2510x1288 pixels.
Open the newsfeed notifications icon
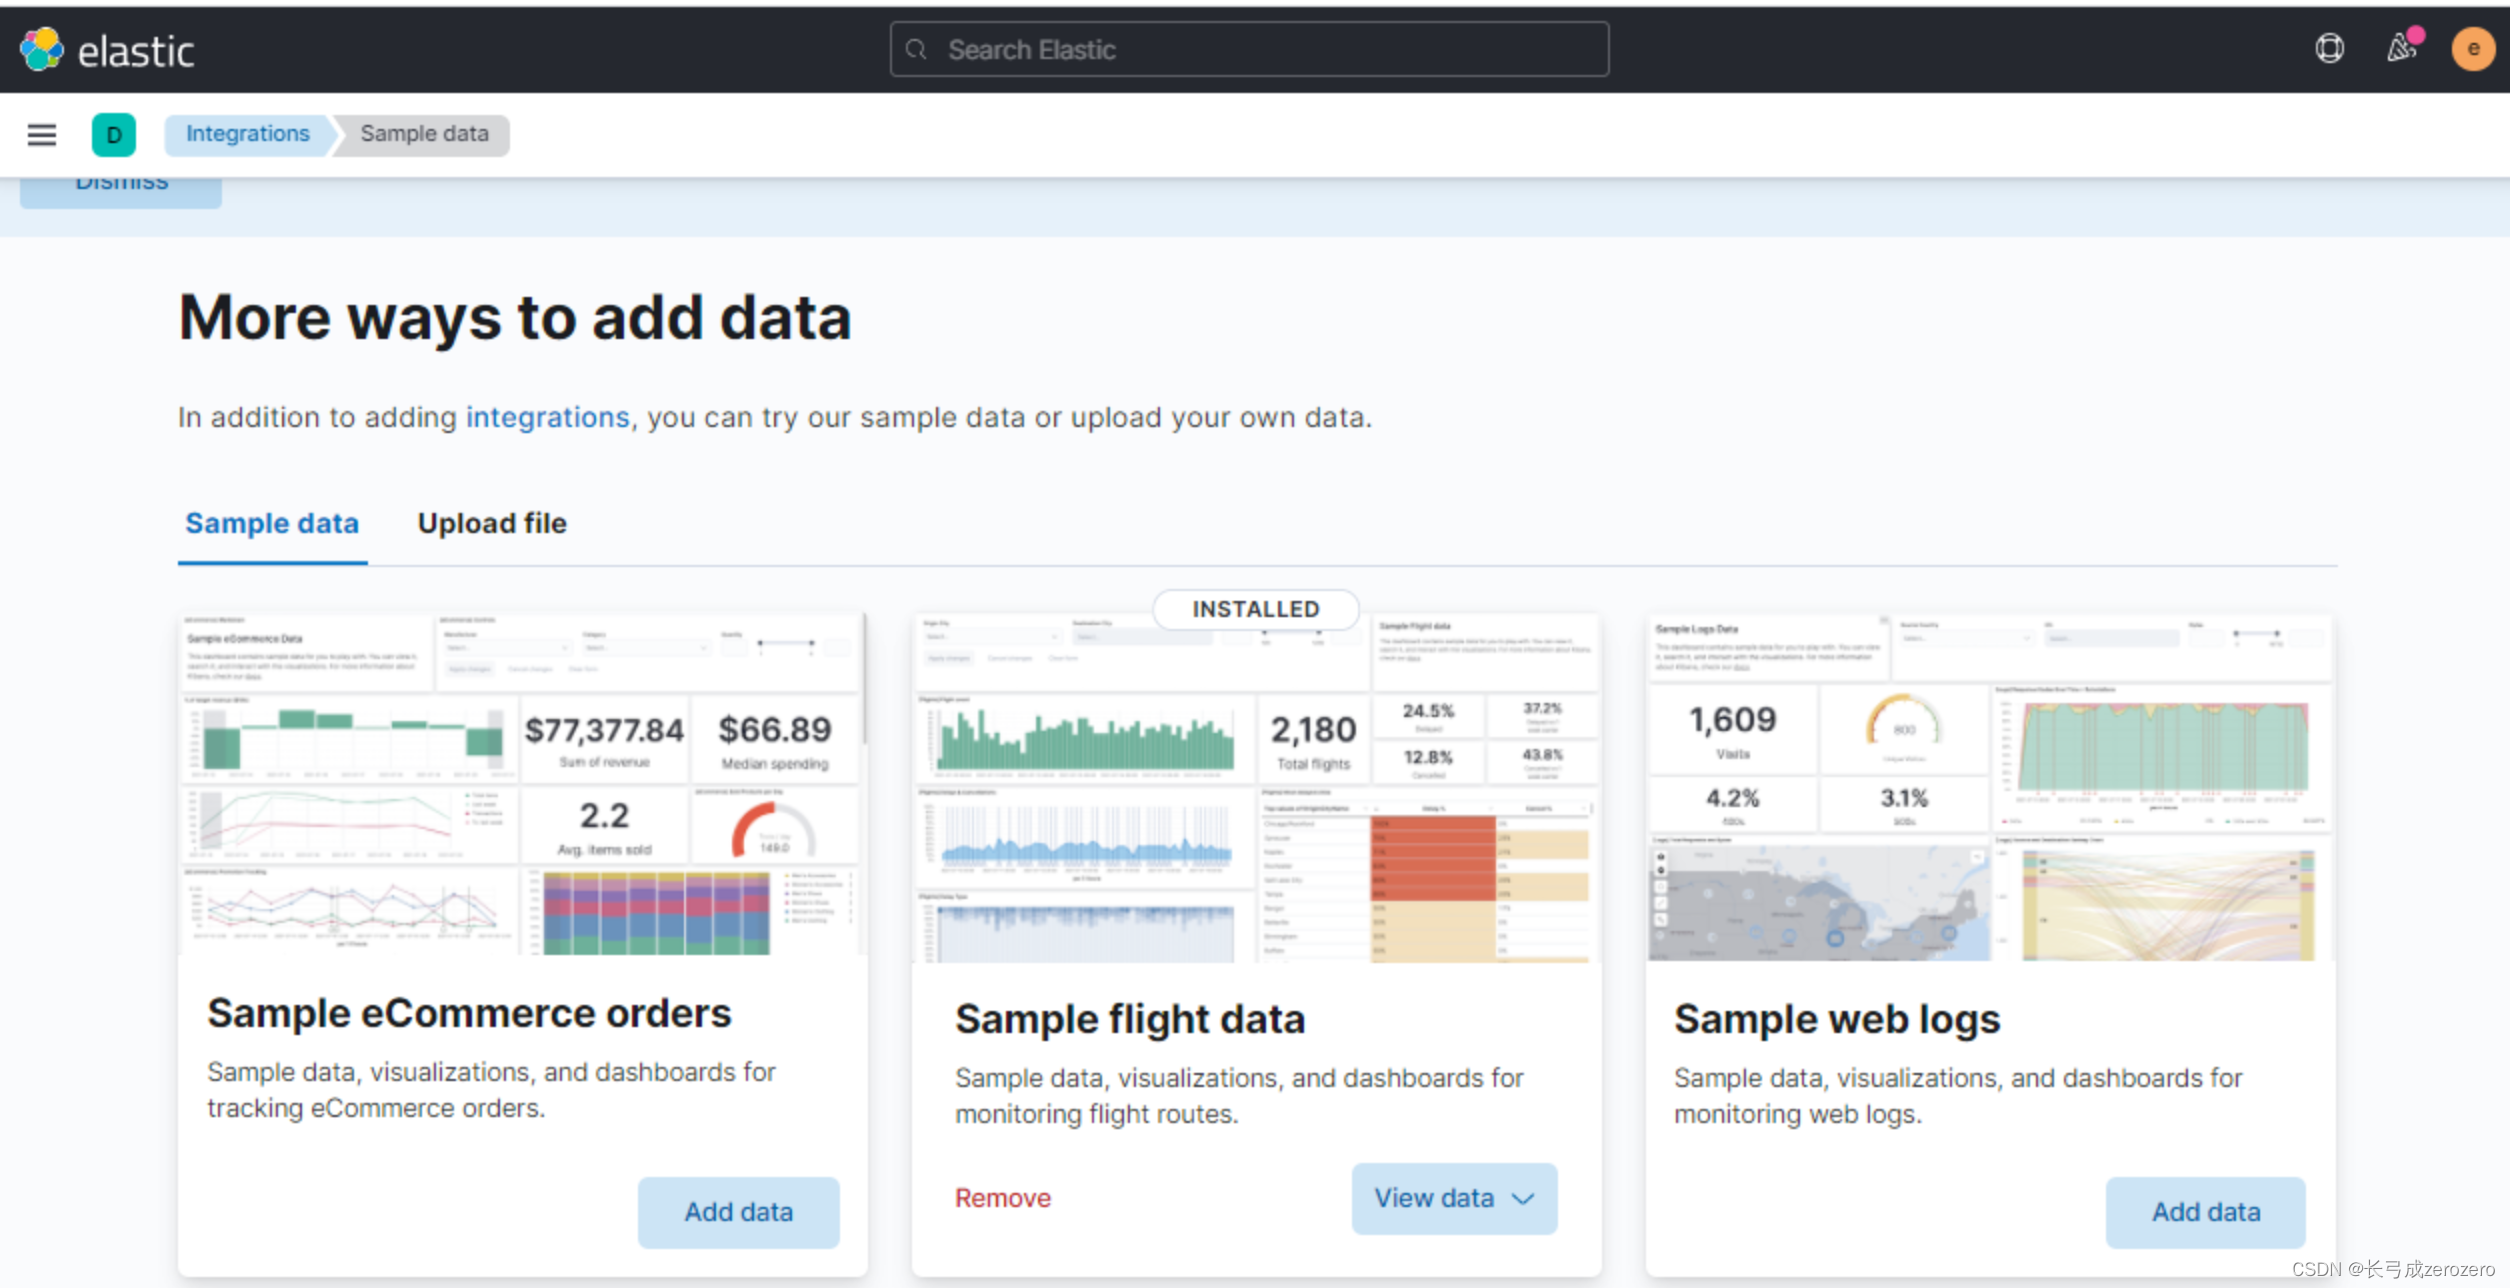click(x=2402, y=47)
